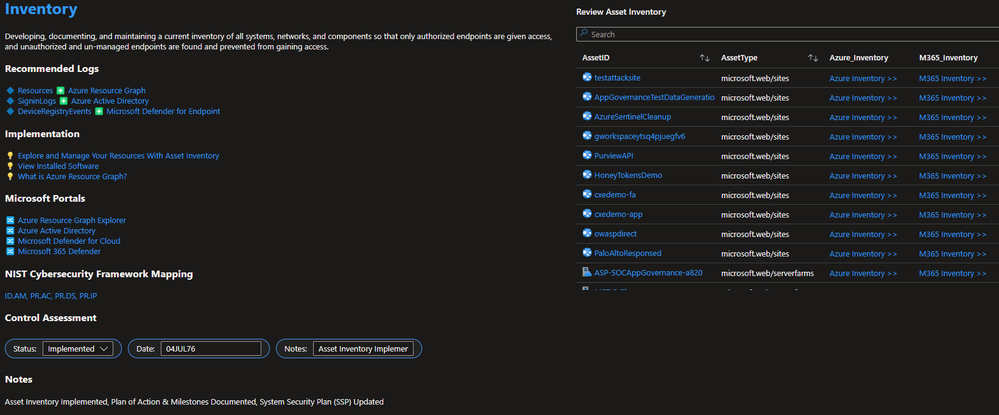
Task: Click lightbulb icon next to Explore and Manage Resources
Action: click(x=10, y=156)
